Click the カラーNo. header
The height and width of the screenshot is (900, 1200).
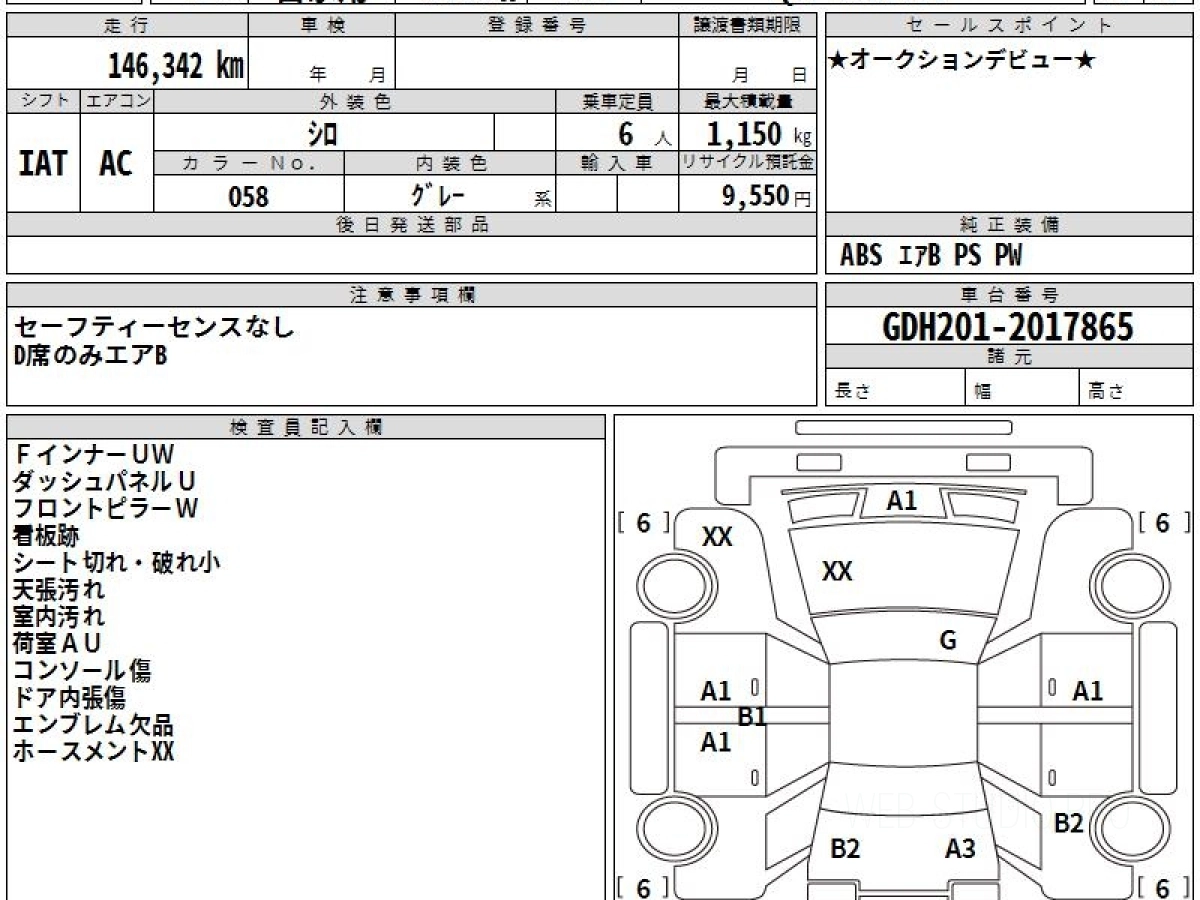249,163
